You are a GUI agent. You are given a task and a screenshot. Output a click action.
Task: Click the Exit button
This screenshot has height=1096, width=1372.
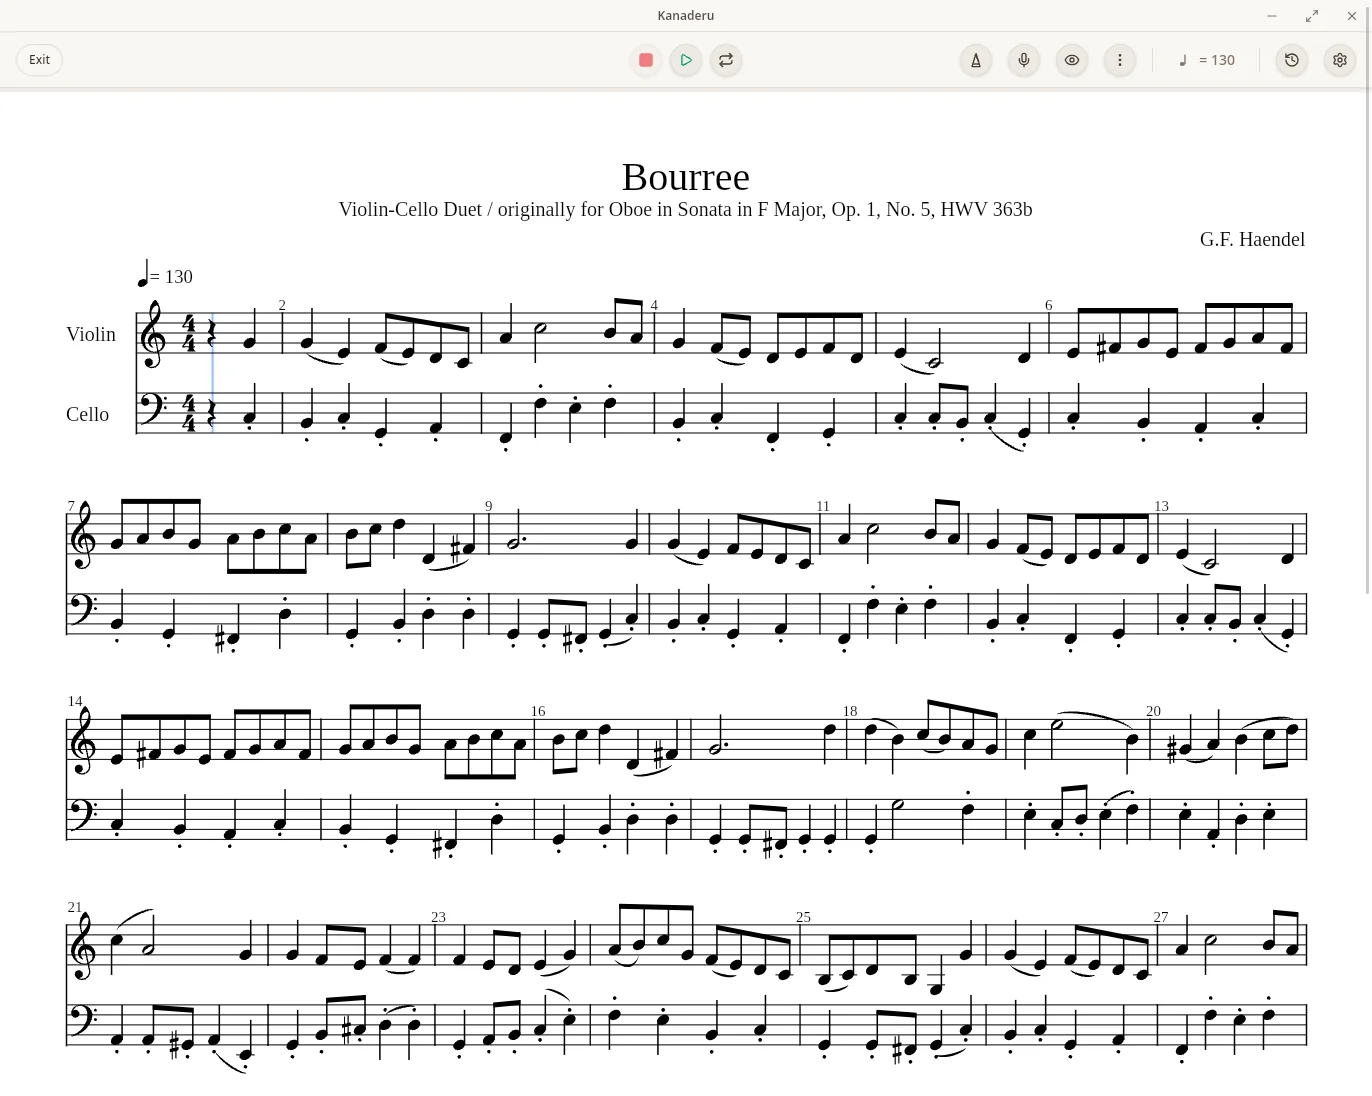tap(40, 60)
